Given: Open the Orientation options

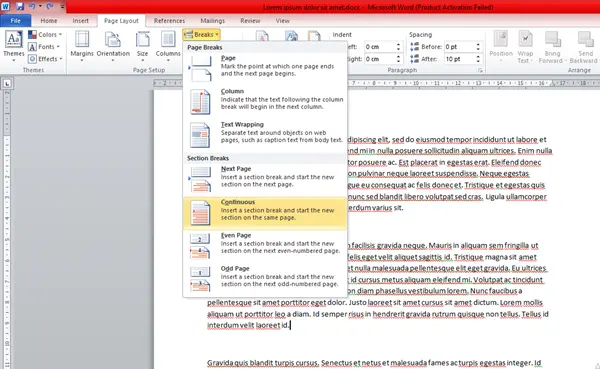Looking at the screenshot, I should [x=113, y=46].
